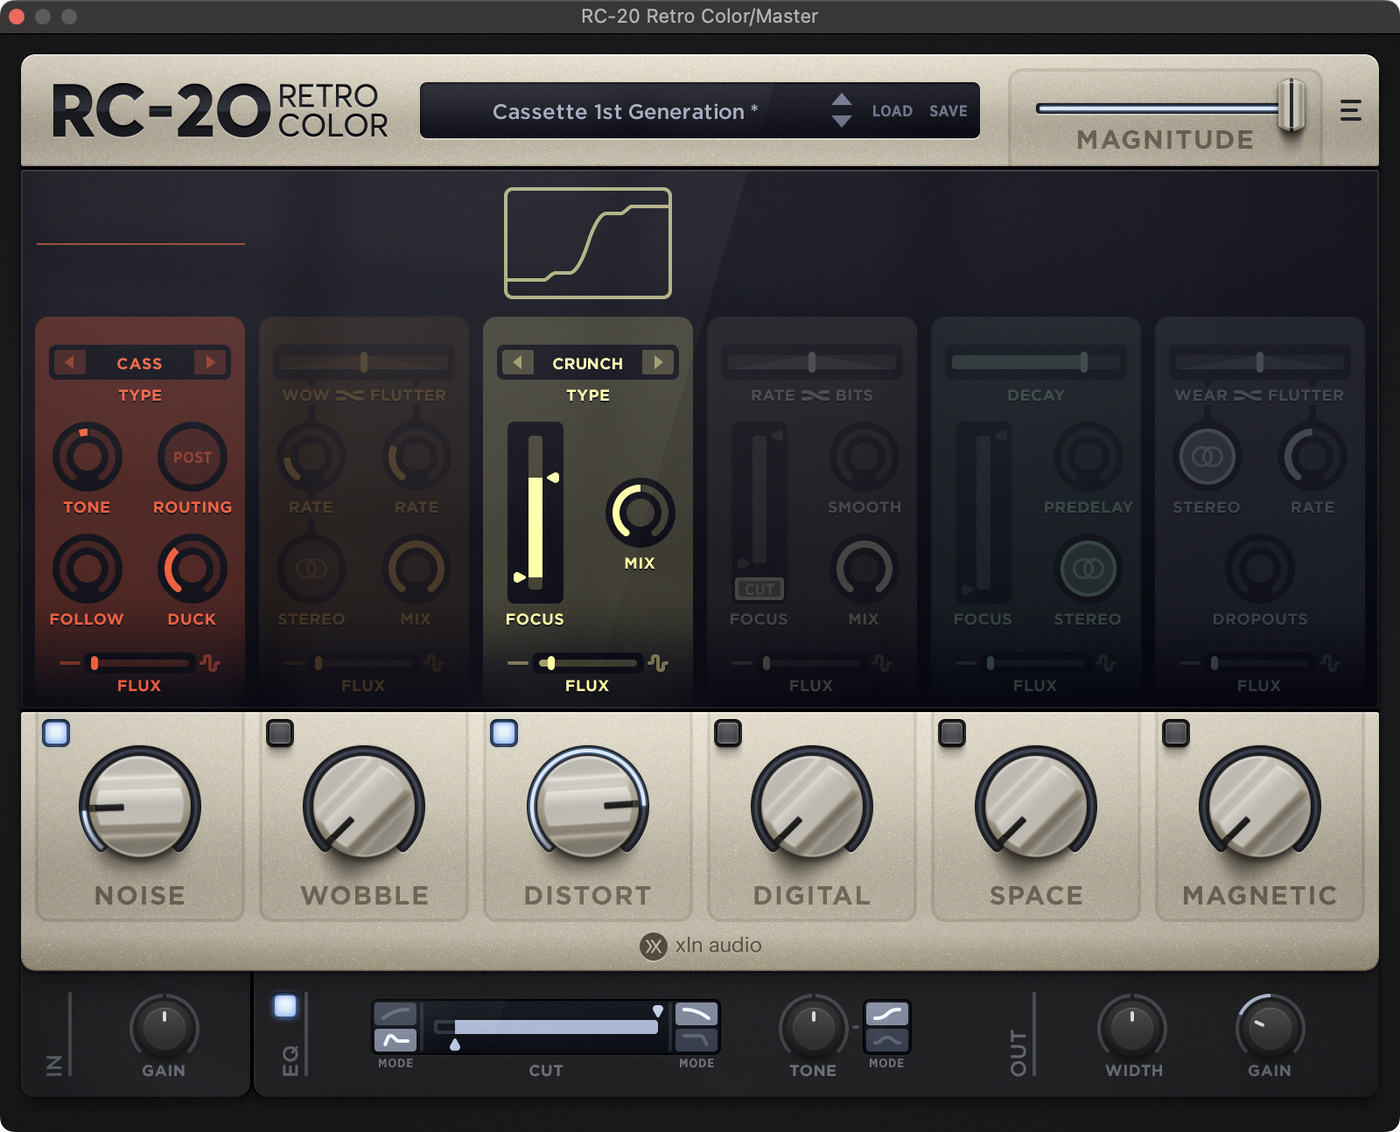Click the Noise DUCK knob
Screen dimensions: 1400x1132
tap(192, 569)
